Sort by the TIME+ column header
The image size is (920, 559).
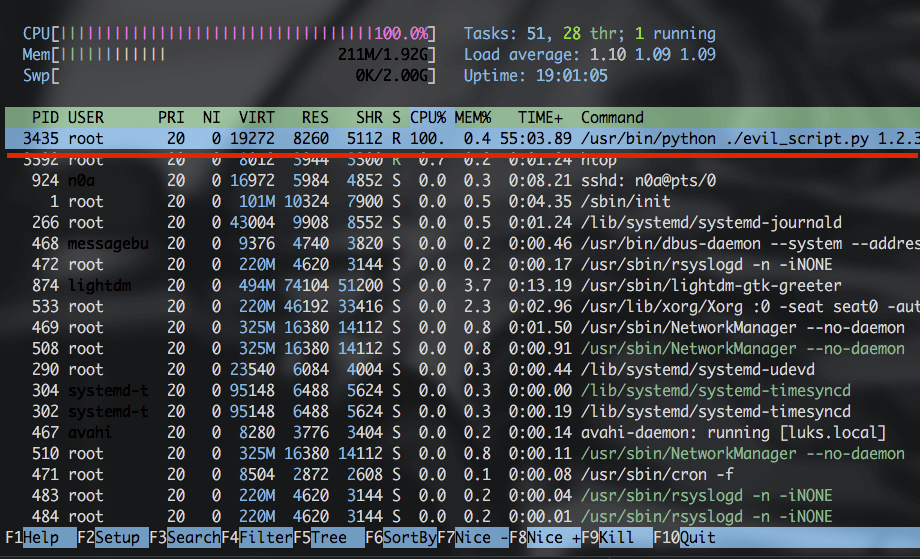coord(540,117)
